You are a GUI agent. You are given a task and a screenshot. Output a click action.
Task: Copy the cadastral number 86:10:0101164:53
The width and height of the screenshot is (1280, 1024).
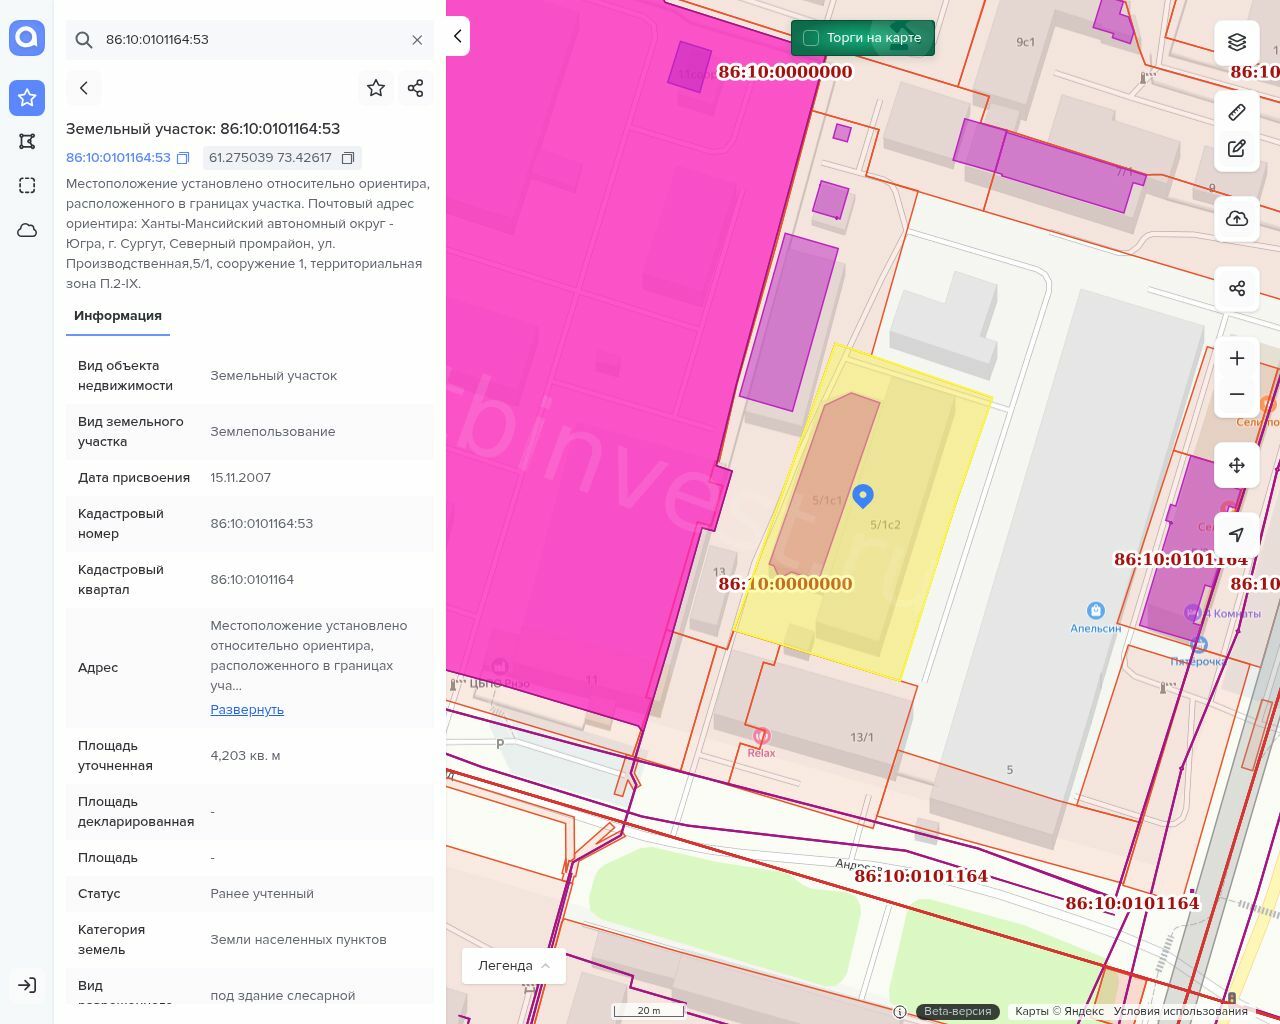(x=183, y=158)
